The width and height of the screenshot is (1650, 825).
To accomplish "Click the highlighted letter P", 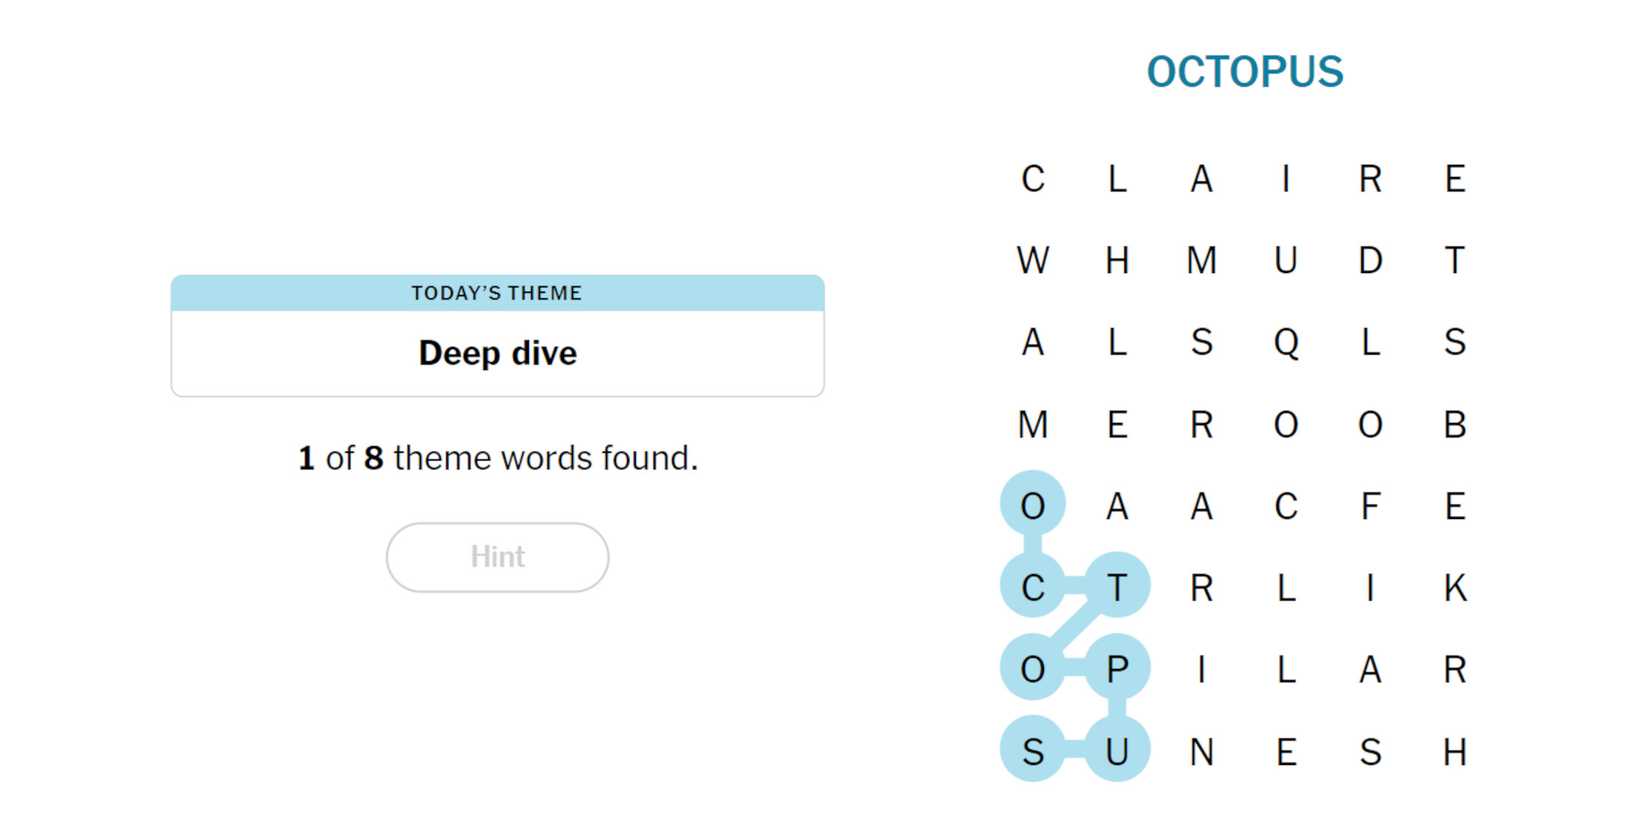I will [x=1117, y=669].
